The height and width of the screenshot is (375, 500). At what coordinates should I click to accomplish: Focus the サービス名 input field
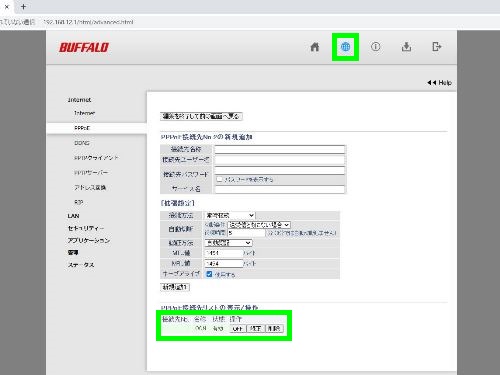tap(280, 189)
